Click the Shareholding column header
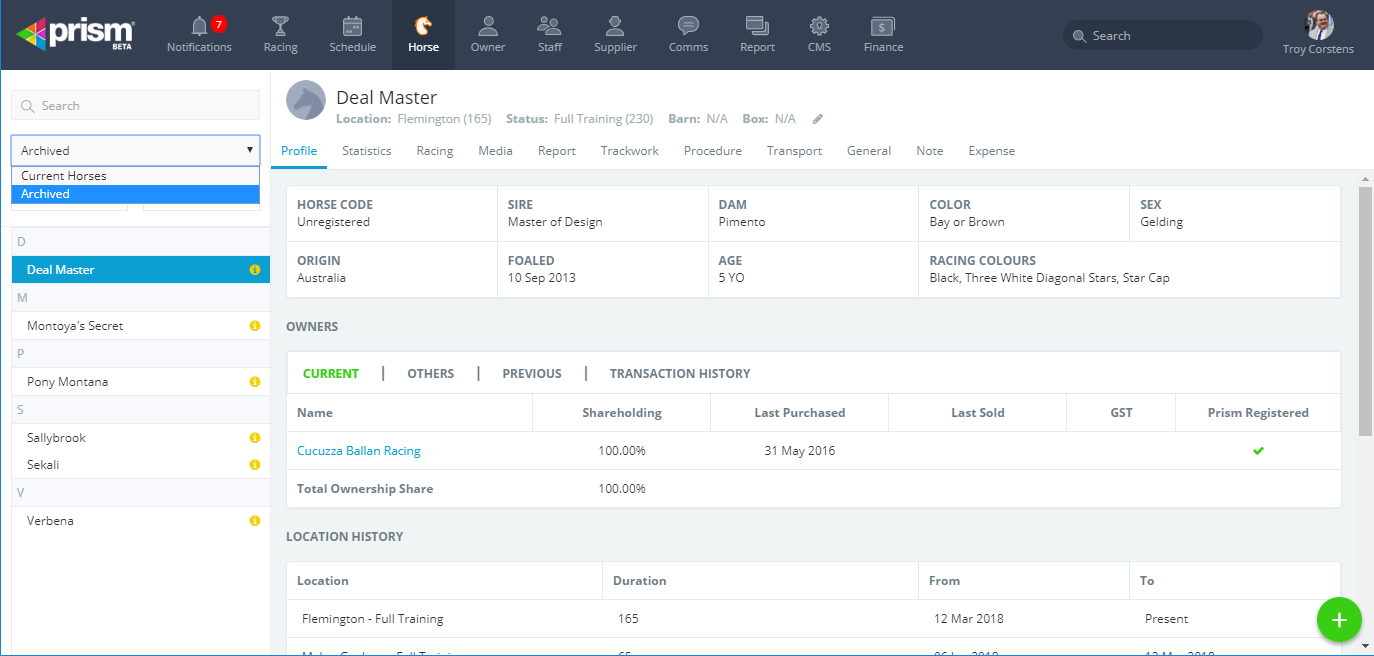This screenshot has height=656, width=1374. [x=622, y=412]
